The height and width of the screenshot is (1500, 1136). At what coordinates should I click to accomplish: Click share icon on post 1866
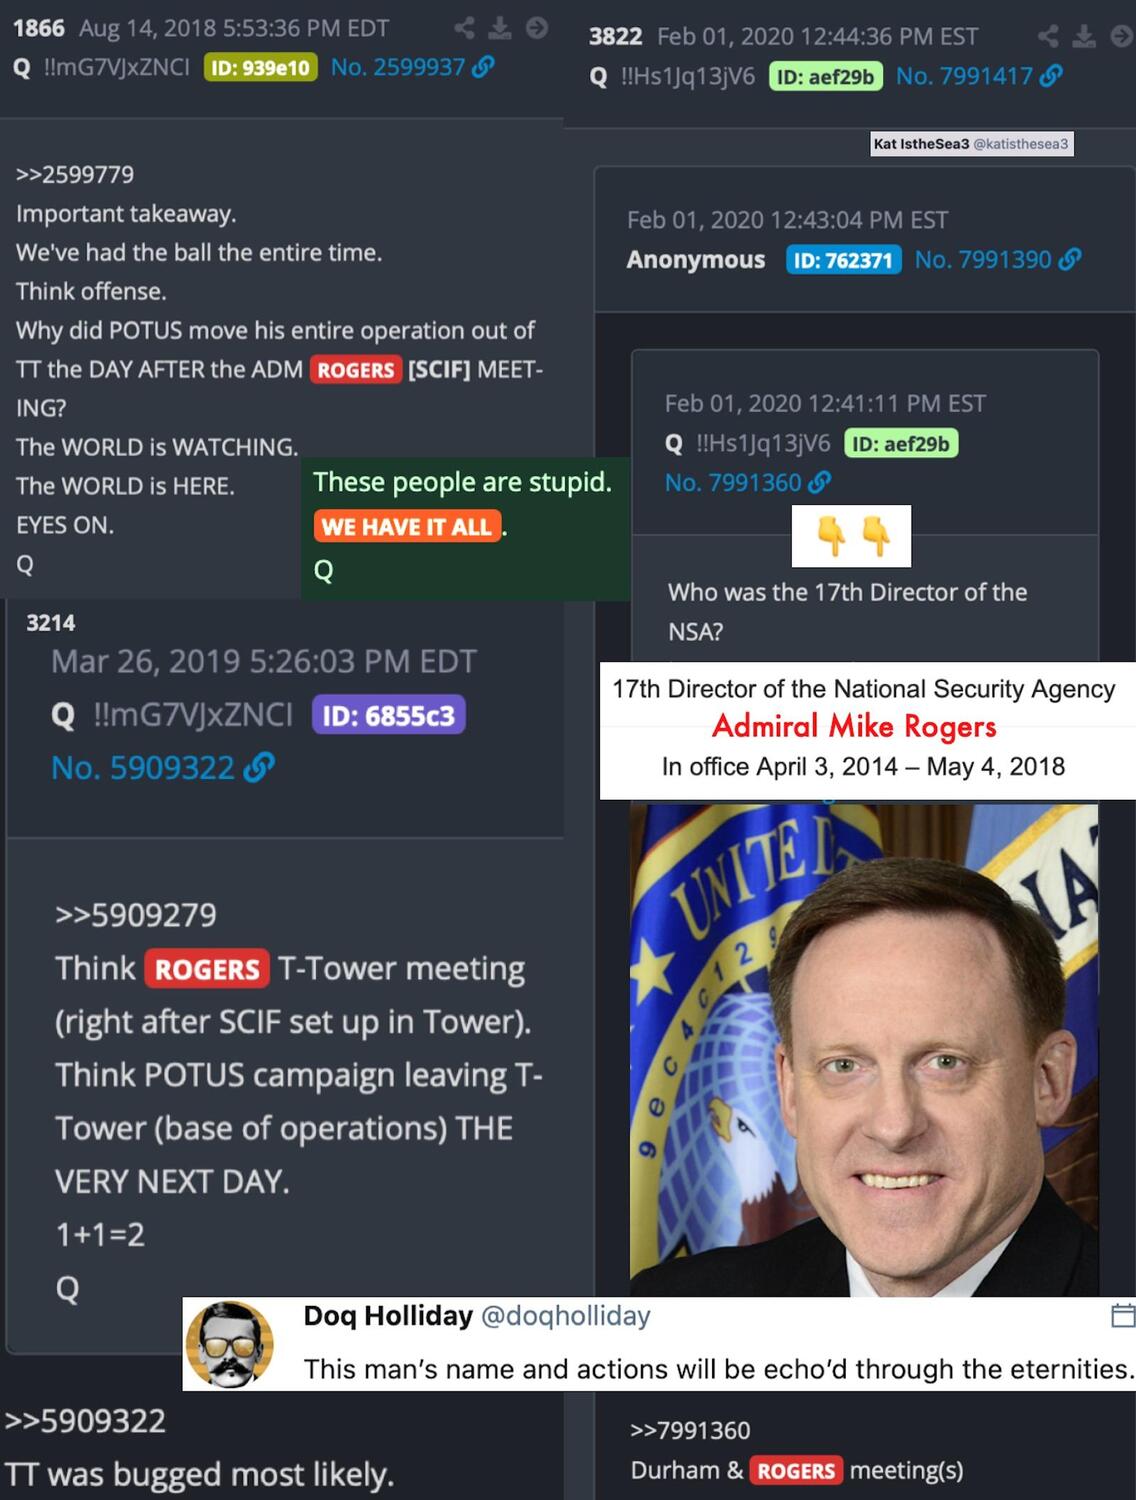464,28
